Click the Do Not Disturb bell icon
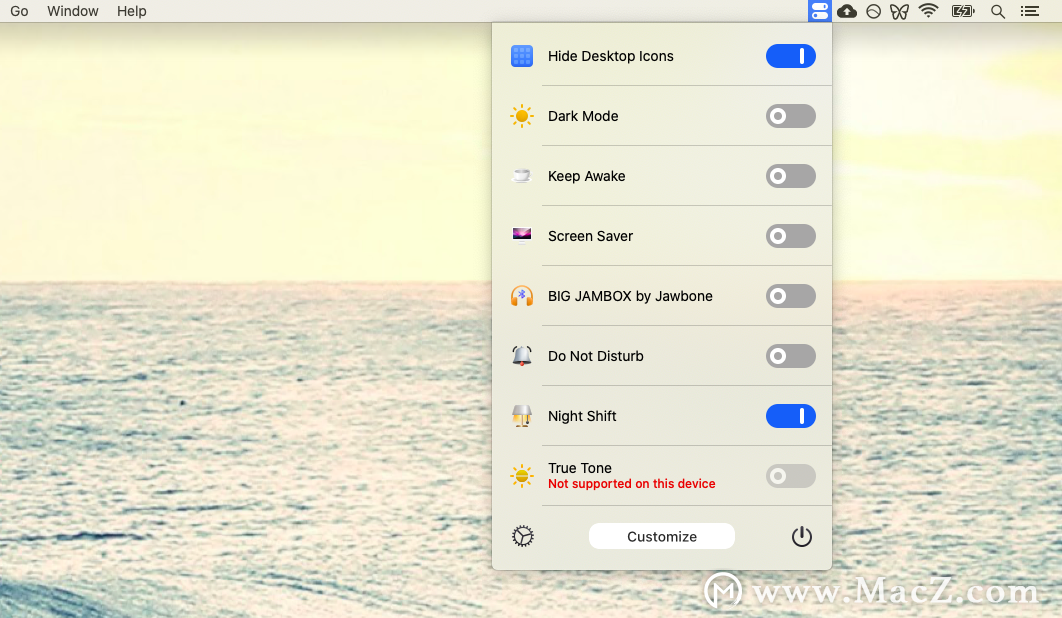1062x618 pixels. (522, 356)
